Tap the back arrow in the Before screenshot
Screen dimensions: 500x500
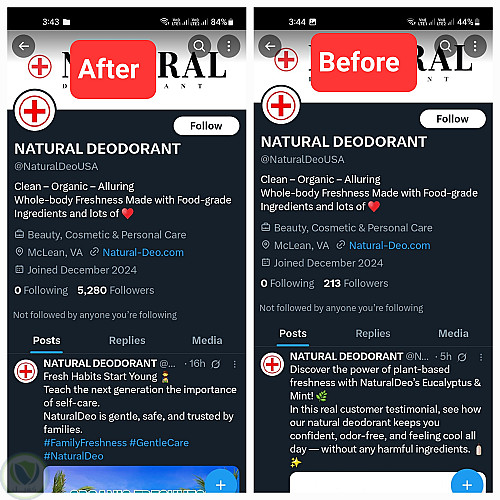[x=270, y=46]
